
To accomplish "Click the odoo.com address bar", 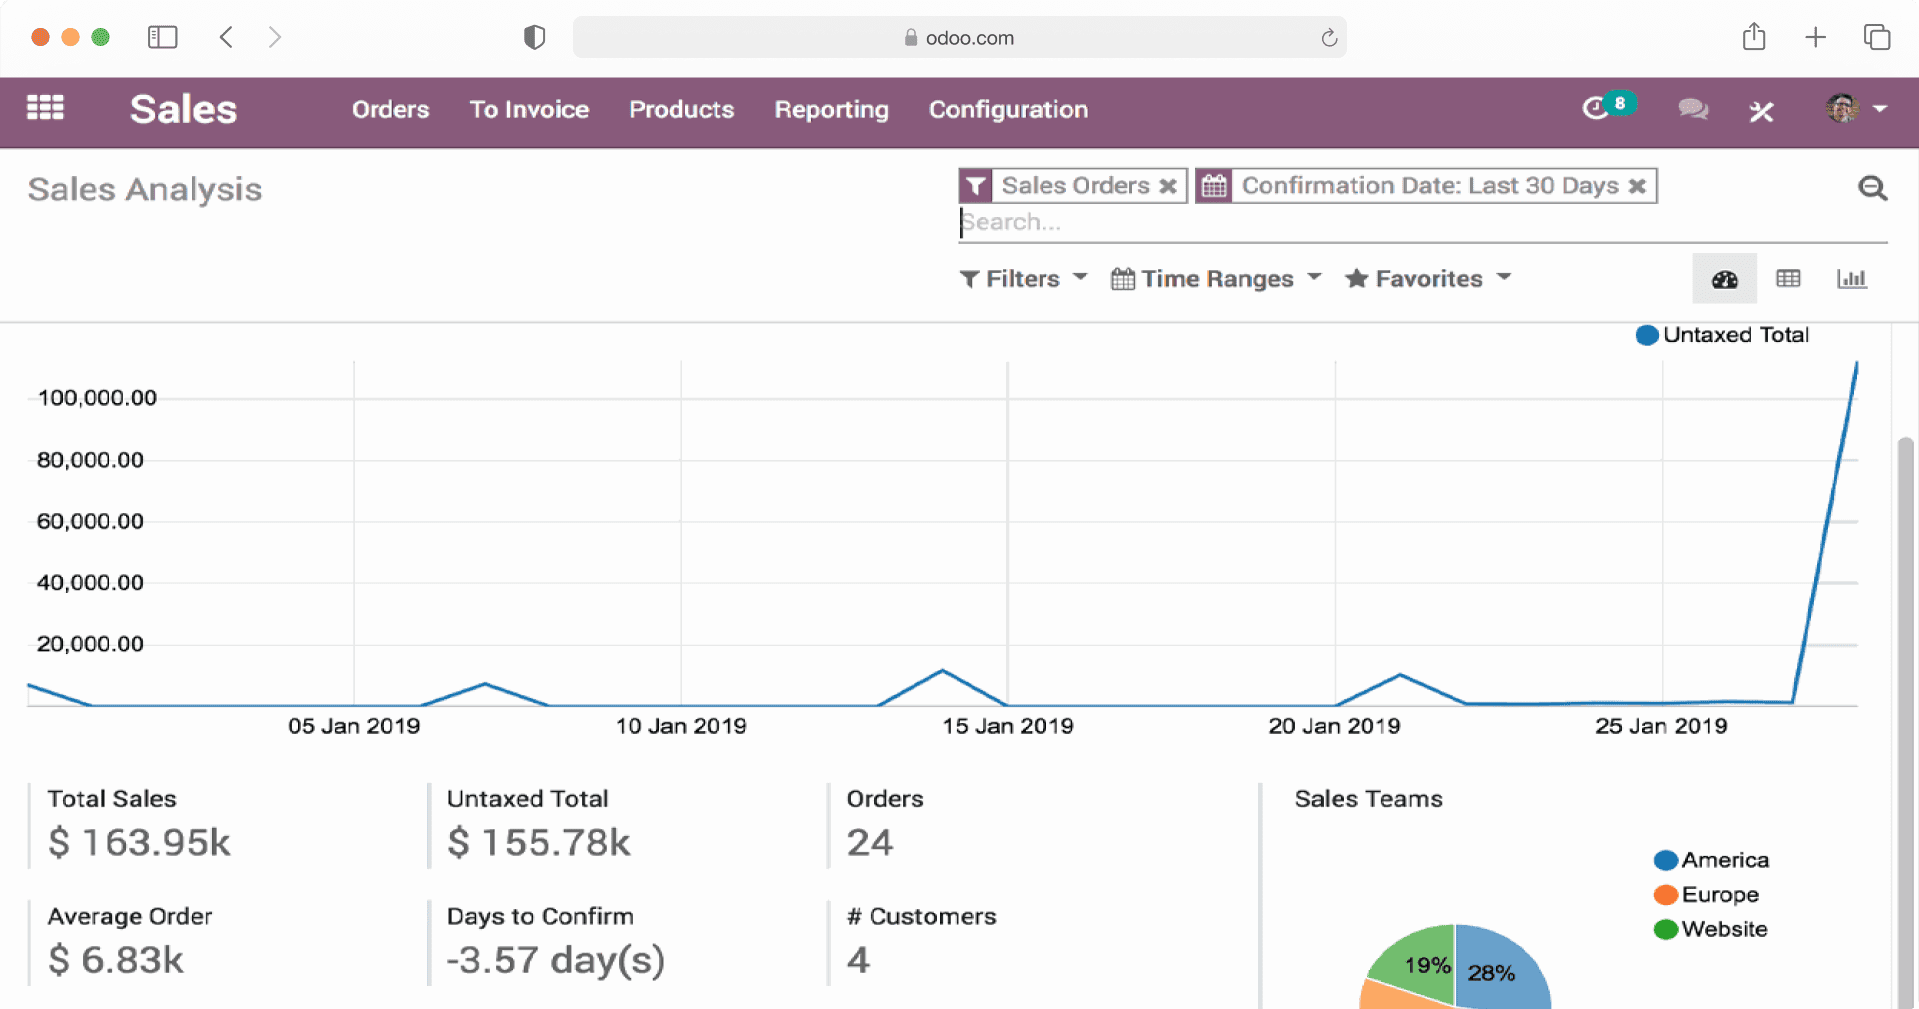I will point(959,37).
